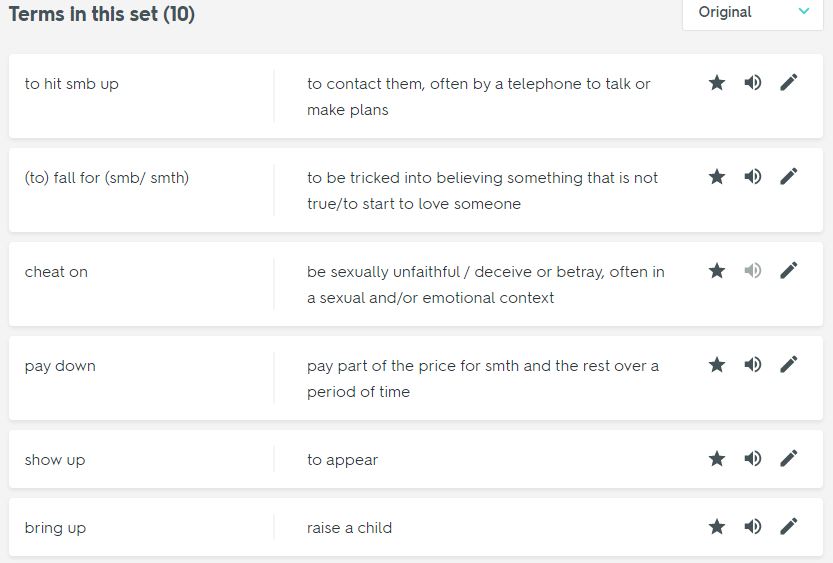This screenshot has height=563, width=833.
Task: Edit the 'pay down' card
Action: (789, 364)
